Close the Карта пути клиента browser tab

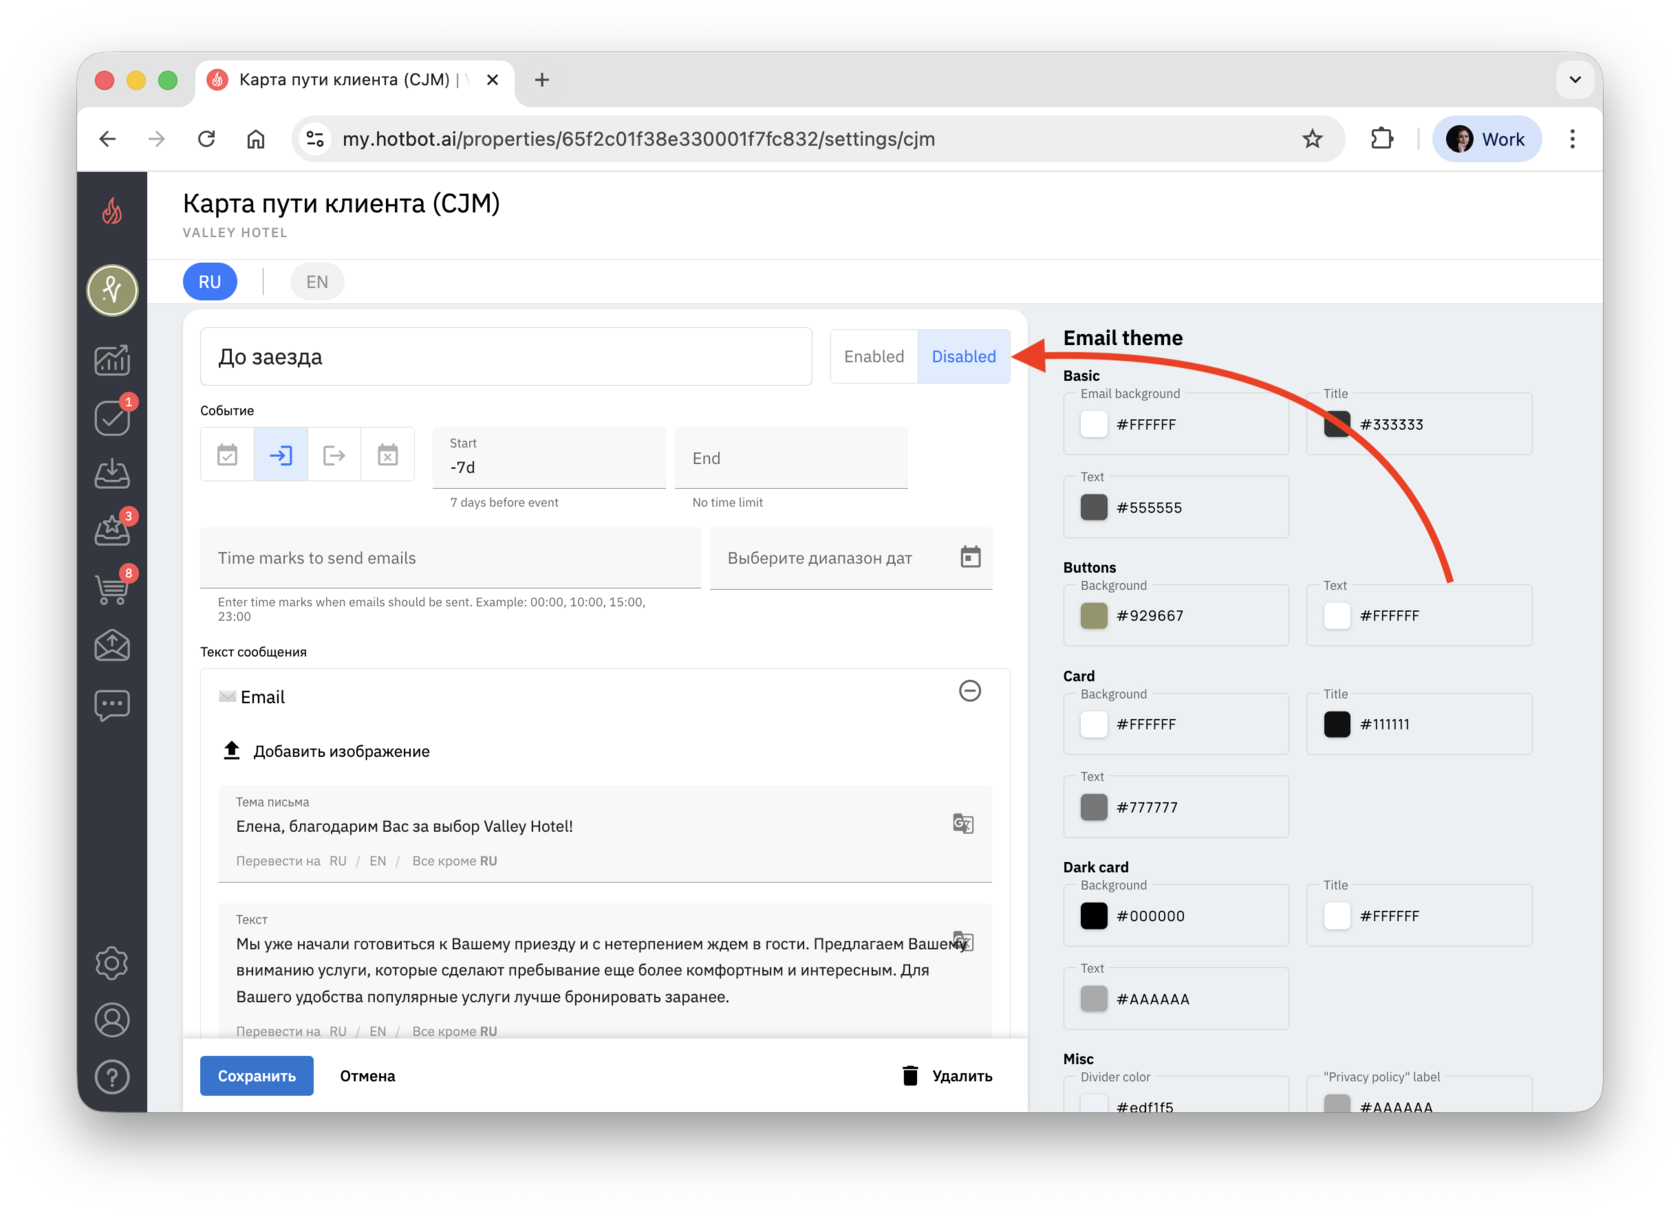pos(493,80)
